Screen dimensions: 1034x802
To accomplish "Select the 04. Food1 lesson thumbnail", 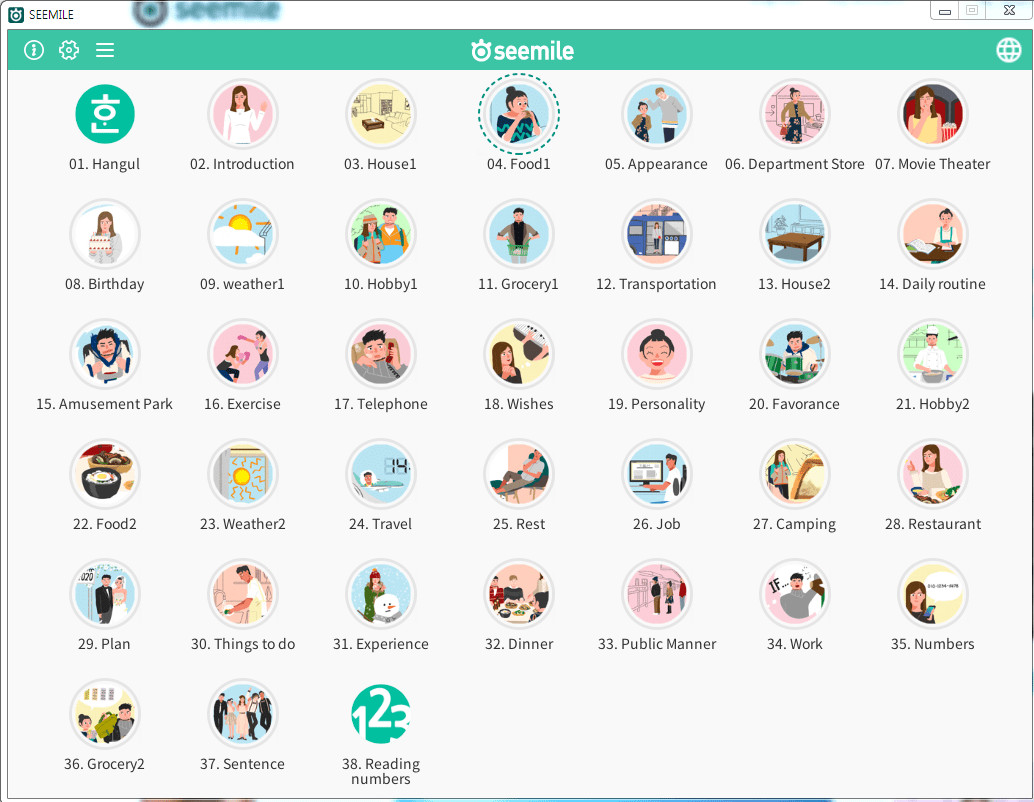I will (x=519, y=114).
